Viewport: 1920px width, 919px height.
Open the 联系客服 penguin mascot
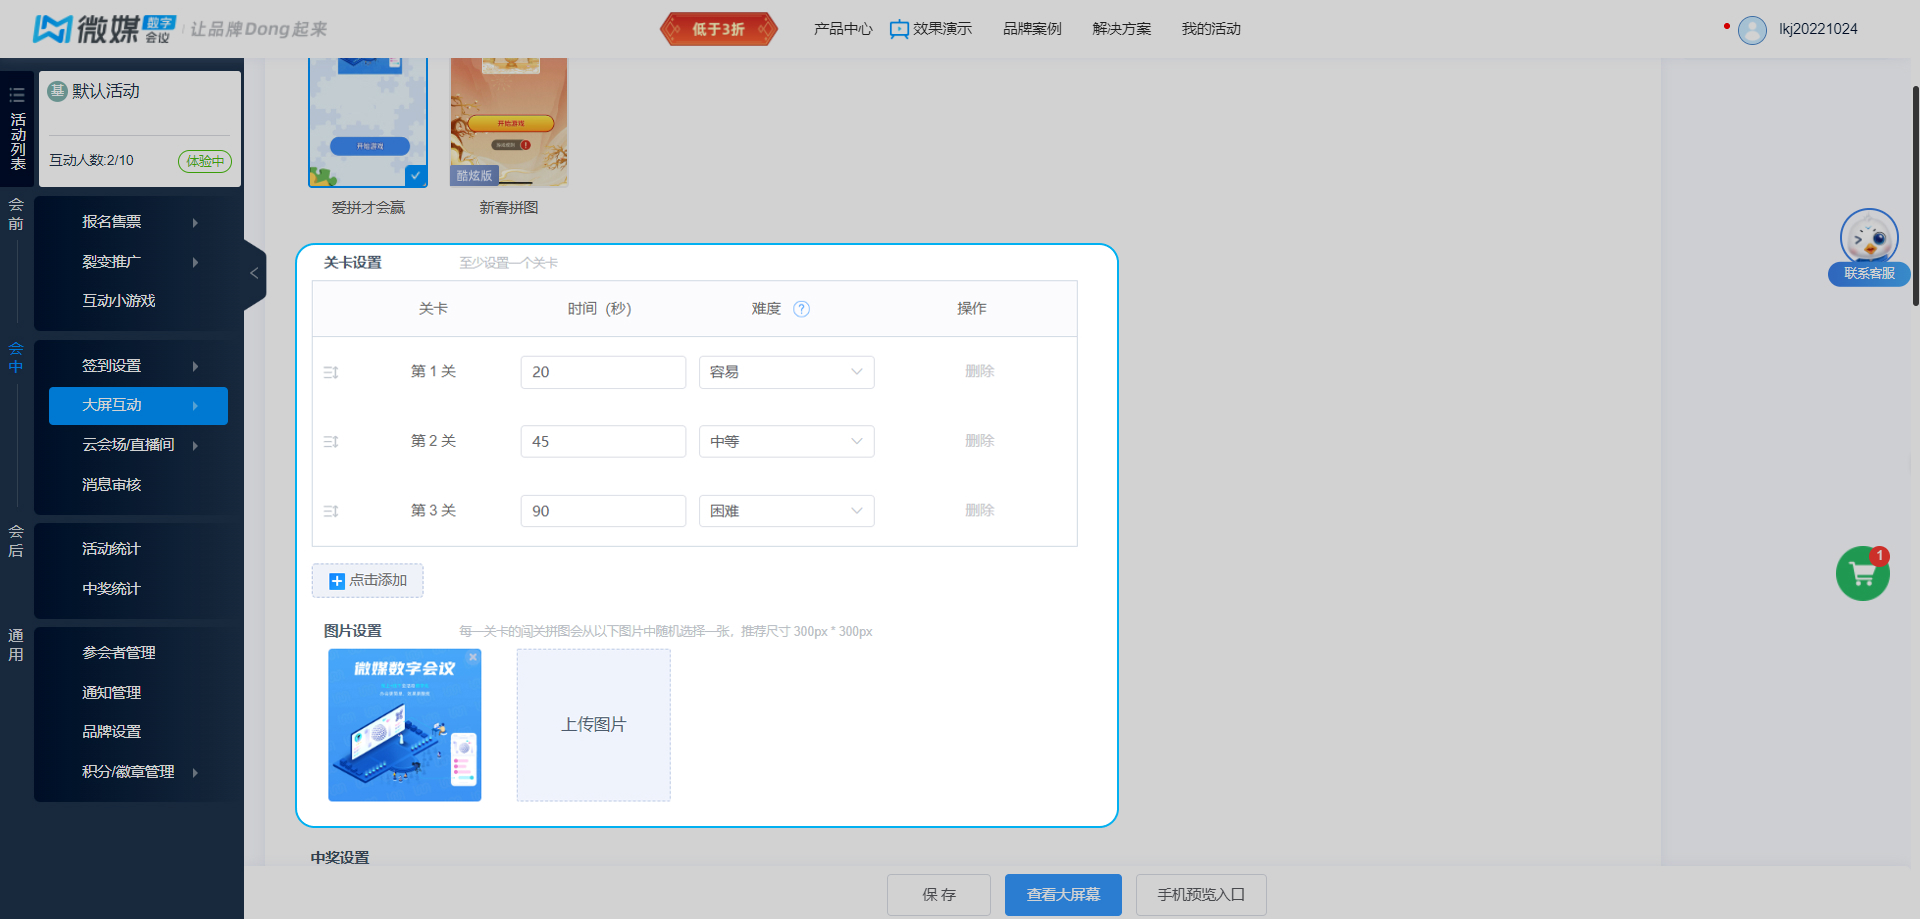click(x=1869, y=237)
